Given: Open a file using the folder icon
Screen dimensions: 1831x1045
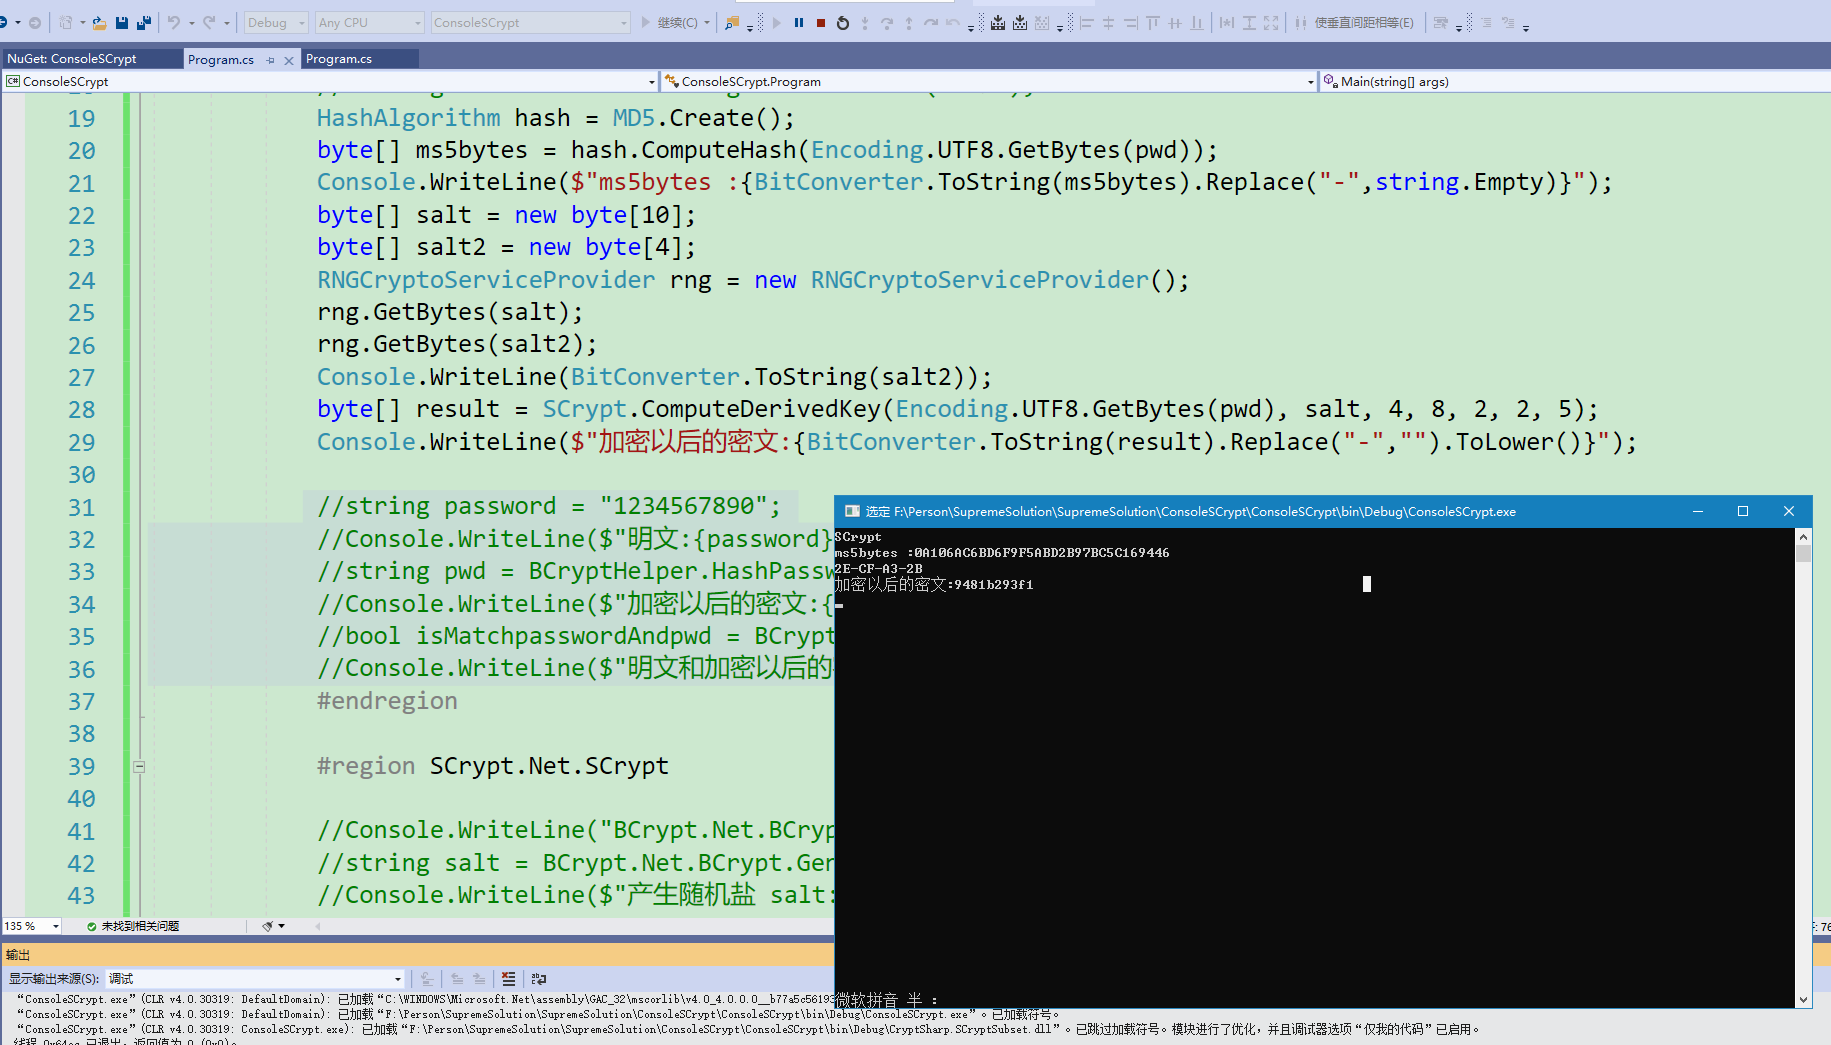Looking at the screenshot, I should click(99, 23).
